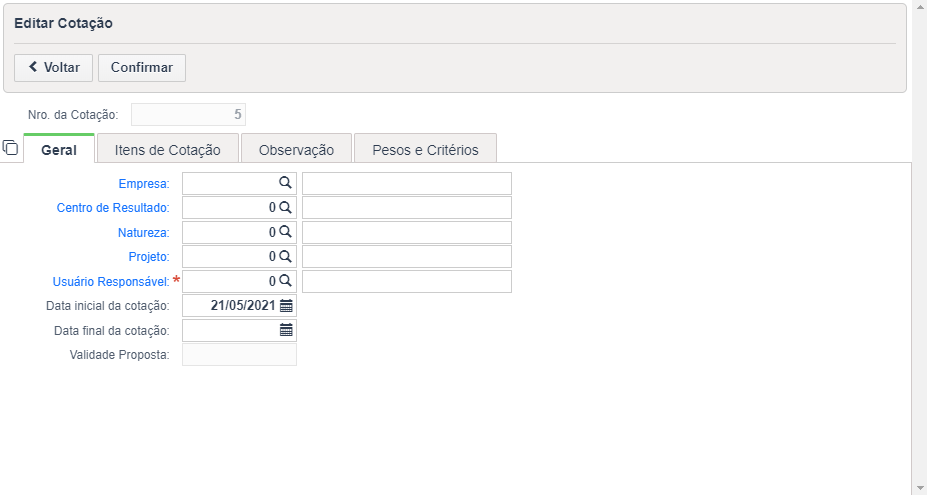Image resolution: width=927 pixels, height=495 pixels.
Task: Click the 'Validade Proposta:' label
Action: coord(119,355)
